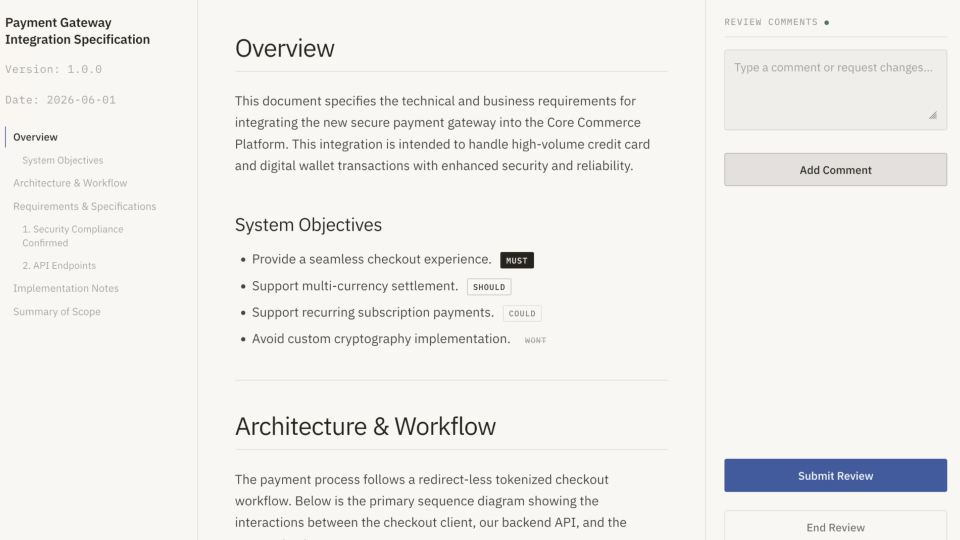The image size is (960, 540).
Task: Open Security Compliance Confirmed subsection
Action: [73, 236]
